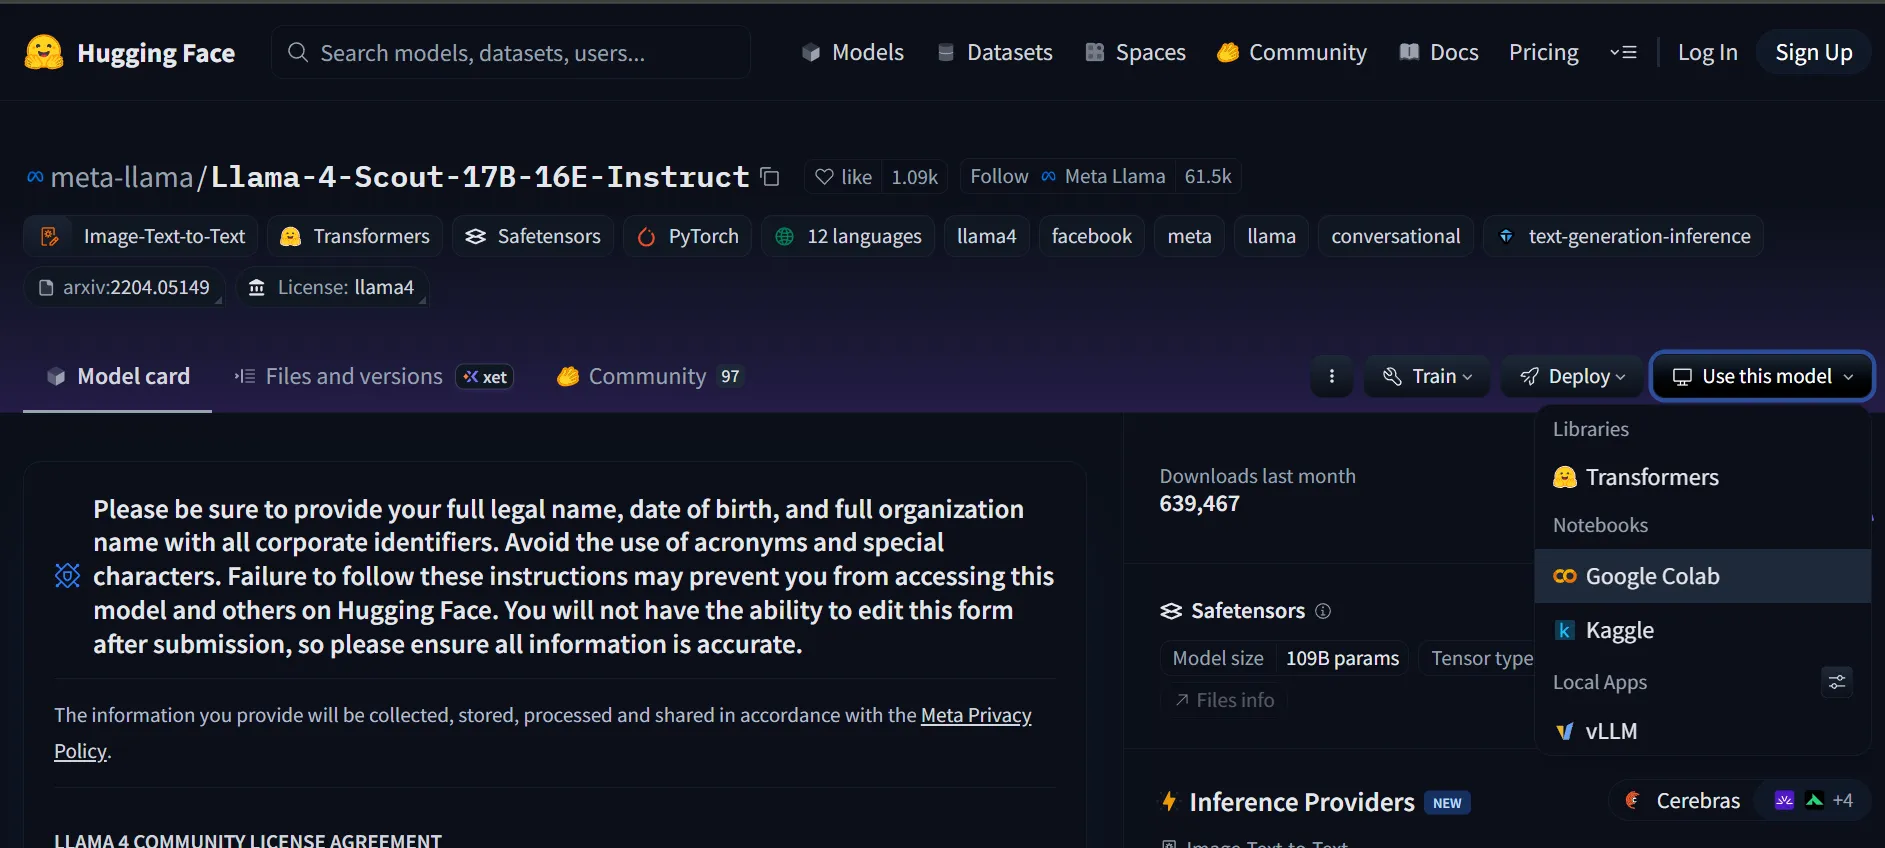Open Community in top navigation
This screenshot has width=1885, height=848.
coord(1292,52)
